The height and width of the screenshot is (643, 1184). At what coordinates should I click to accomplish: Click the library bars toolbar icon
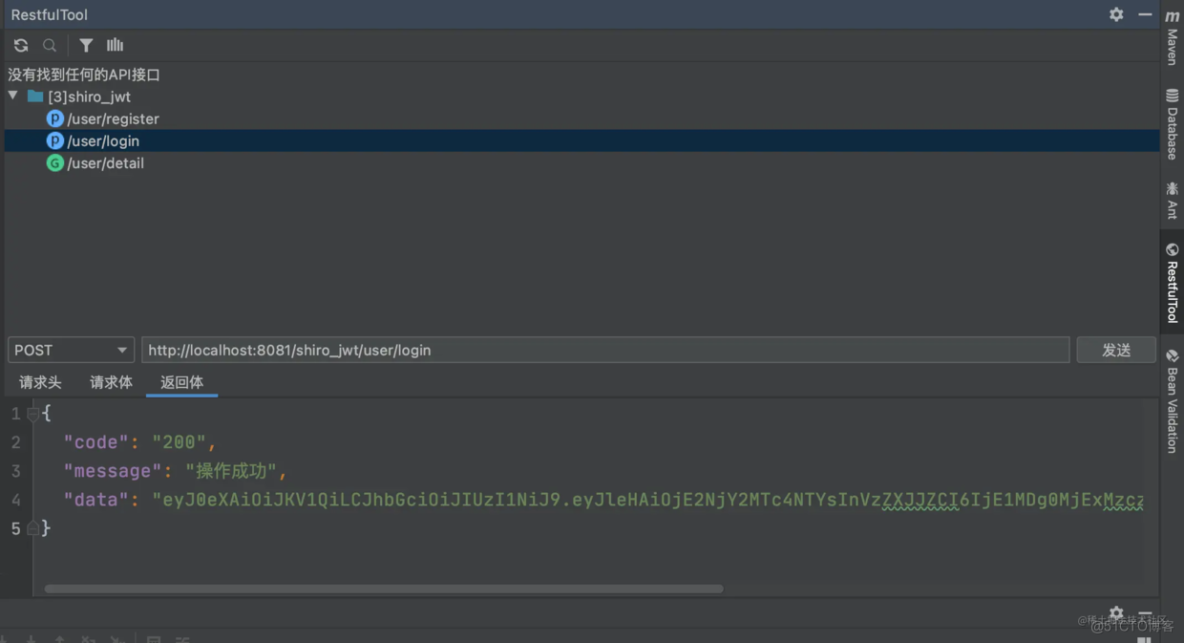[x=115, y=45]
